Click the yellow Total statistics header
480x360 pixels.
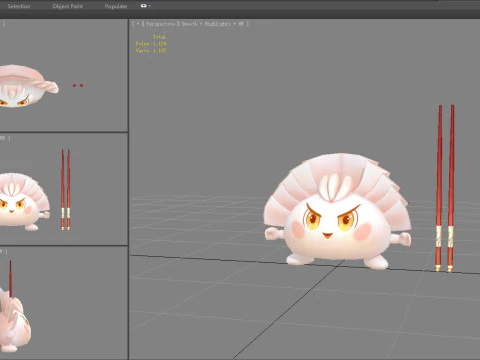159,37
